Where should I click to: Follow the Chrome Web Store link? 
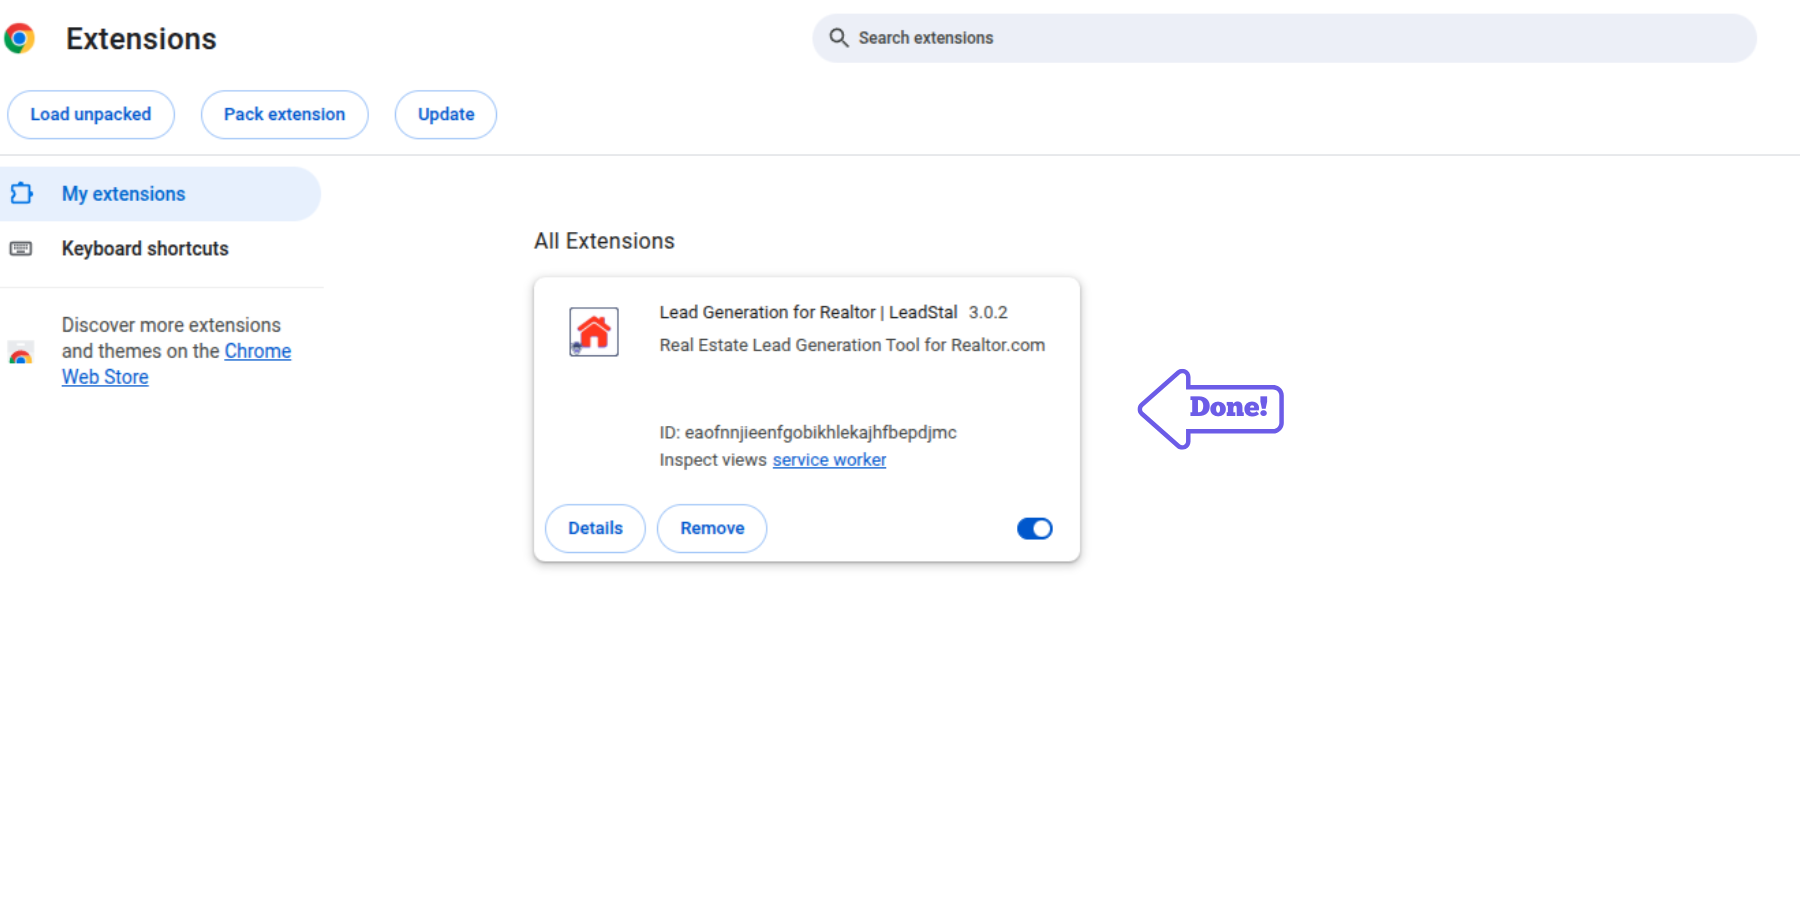click(258, 351)
